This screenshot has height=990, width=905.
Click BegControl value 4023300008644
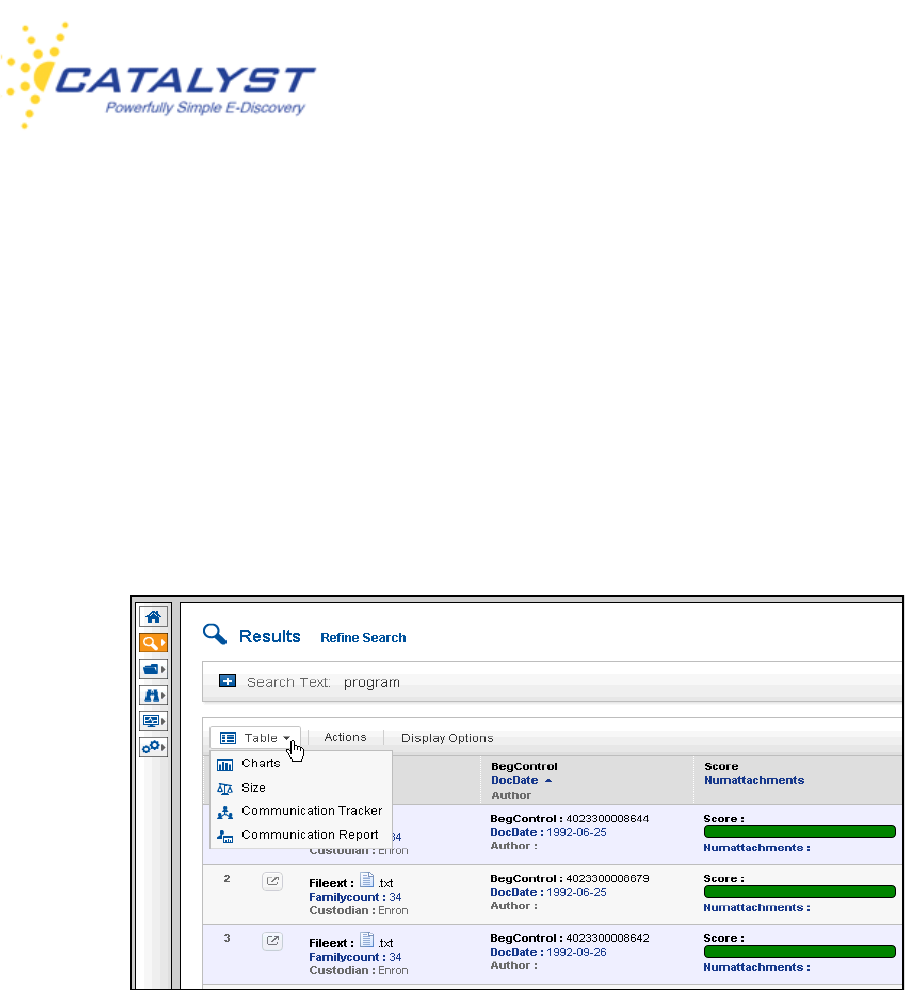(608, 819)
